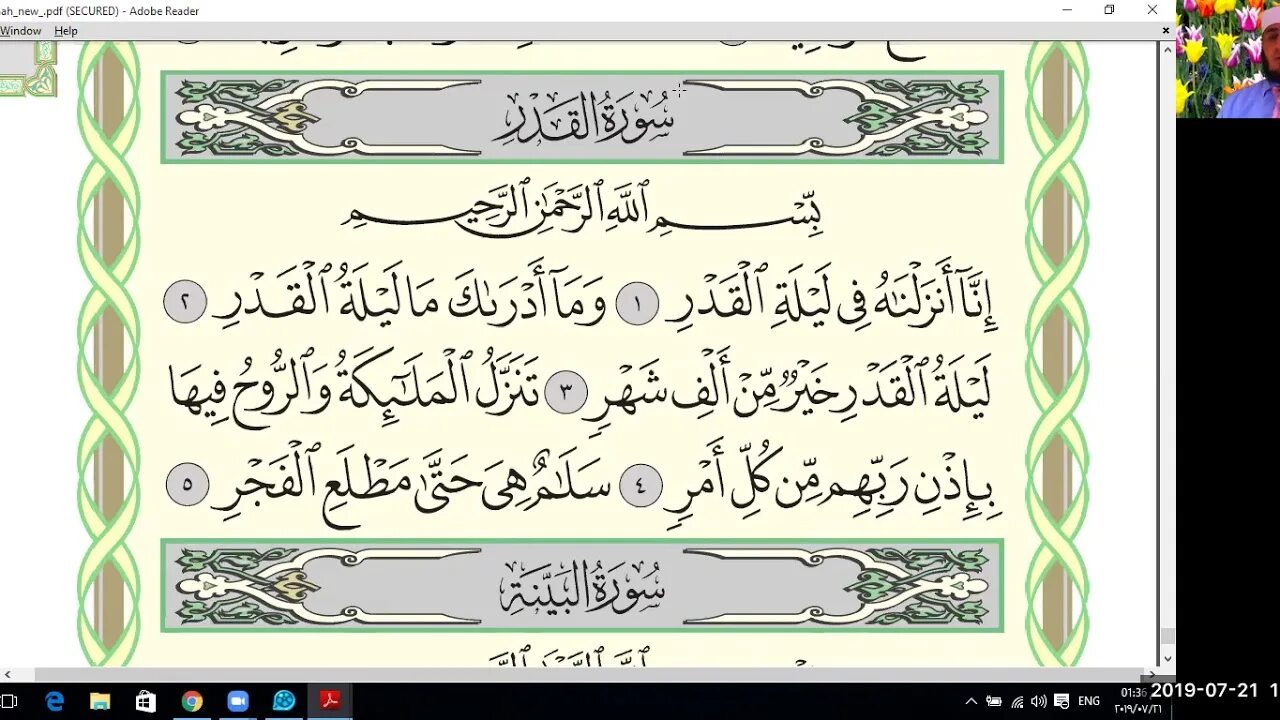Image resolution: width=1280 pixels, height=720 pixels.
Task: Select the Adobe Reader taskbar icon
Action: click(x=330, y=701)
